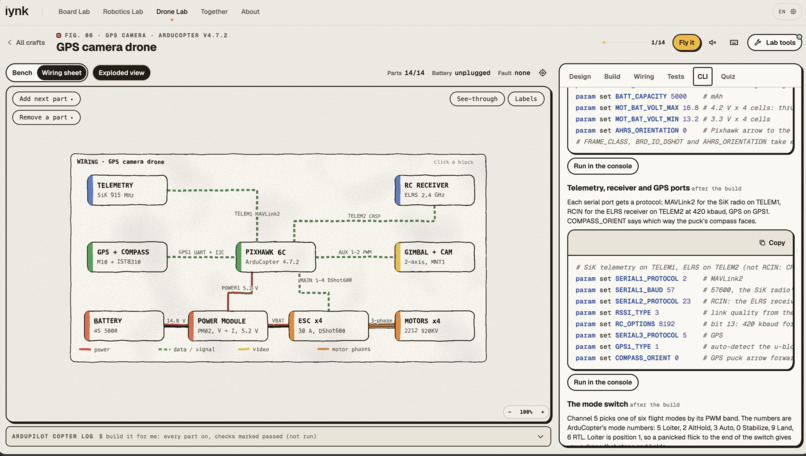This screenshot has width=806, height=456.
Task: Click the Fault none status
Action: coord(514,73)
